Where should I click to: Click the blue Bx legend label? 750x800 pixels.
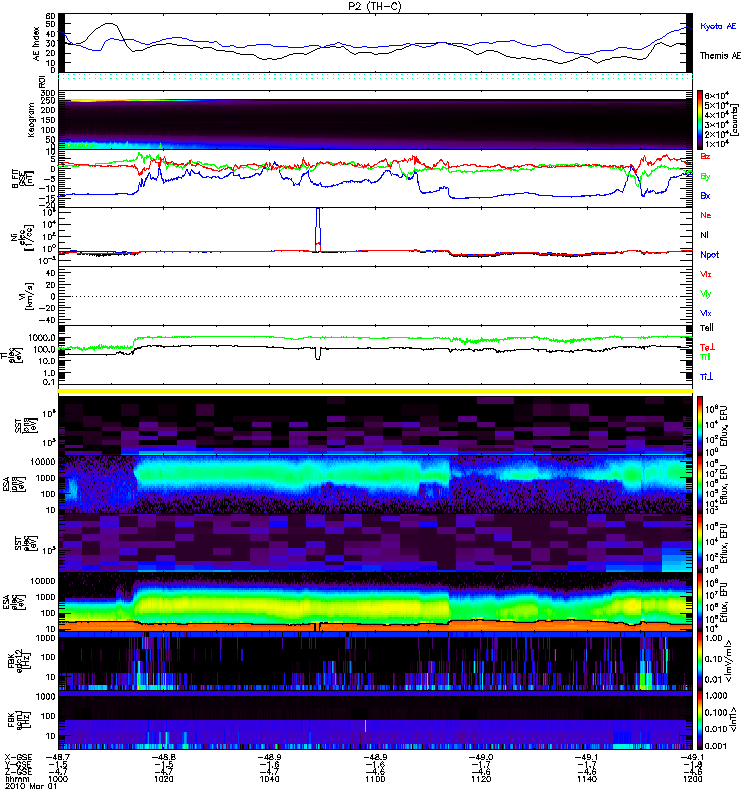coord(705,195)
